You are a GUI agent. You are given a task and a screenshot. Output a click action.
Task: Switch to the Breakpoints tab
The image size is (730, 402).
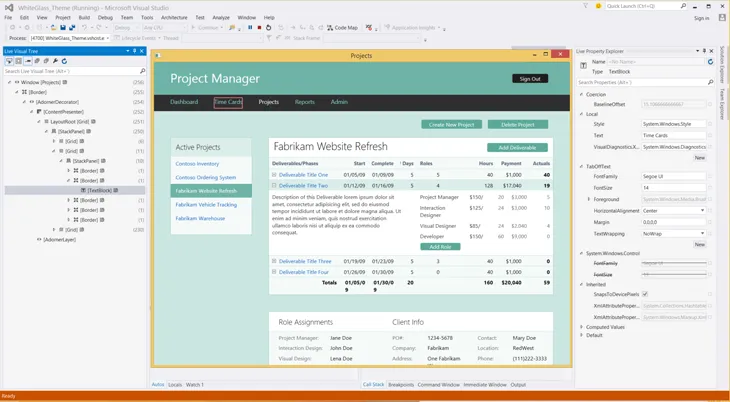(401, 385)
